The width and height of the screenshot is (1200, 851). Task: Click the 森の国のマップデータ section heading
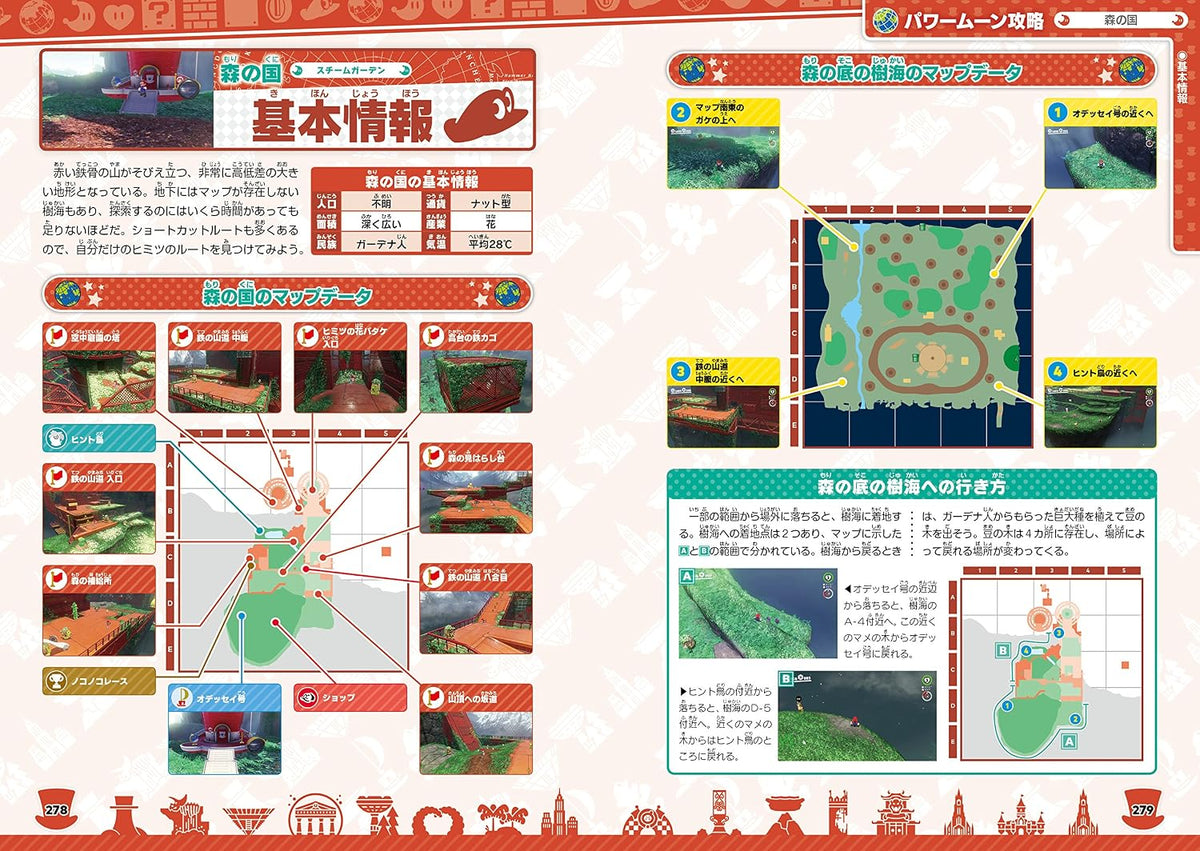pos(288,295)
